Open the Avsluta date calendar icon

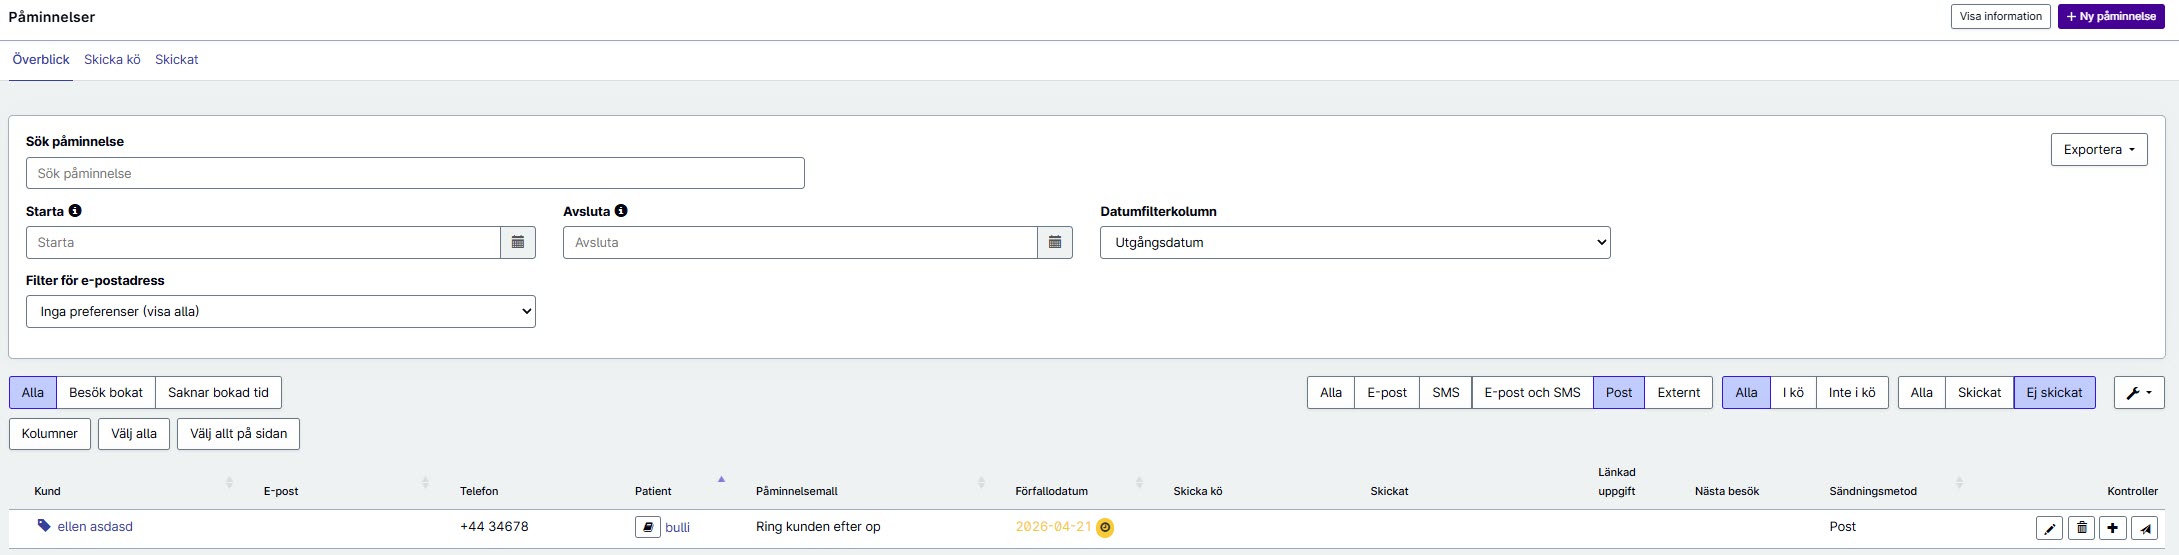(1055, 242)
